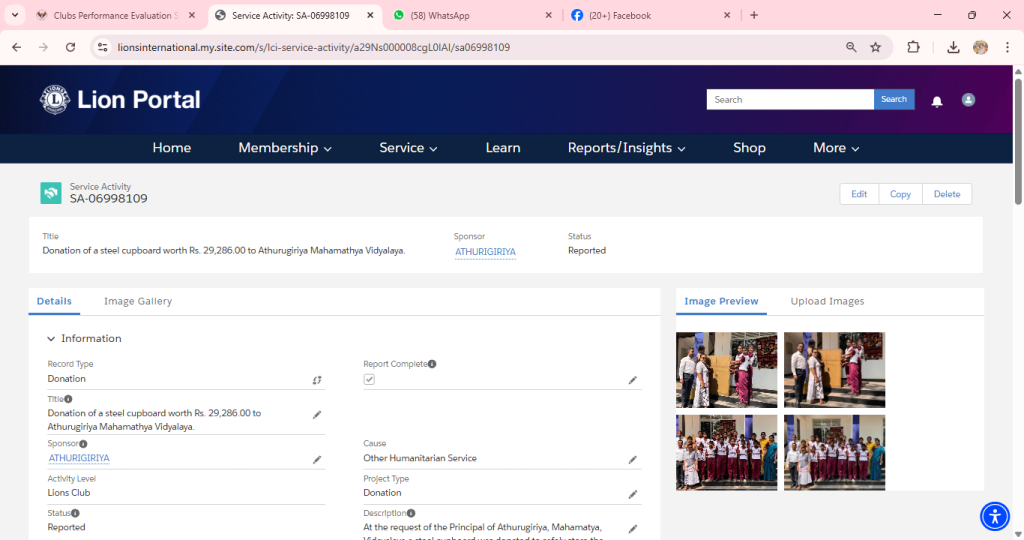View site information icon in address bar
1024x540 pixels.
tap(103, 47)
